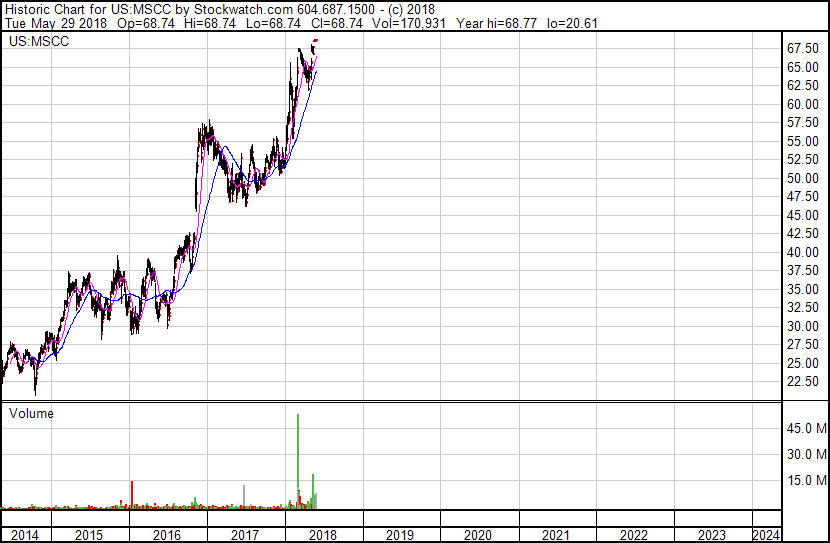Click the 50.00 price axis label

[803, 178]
